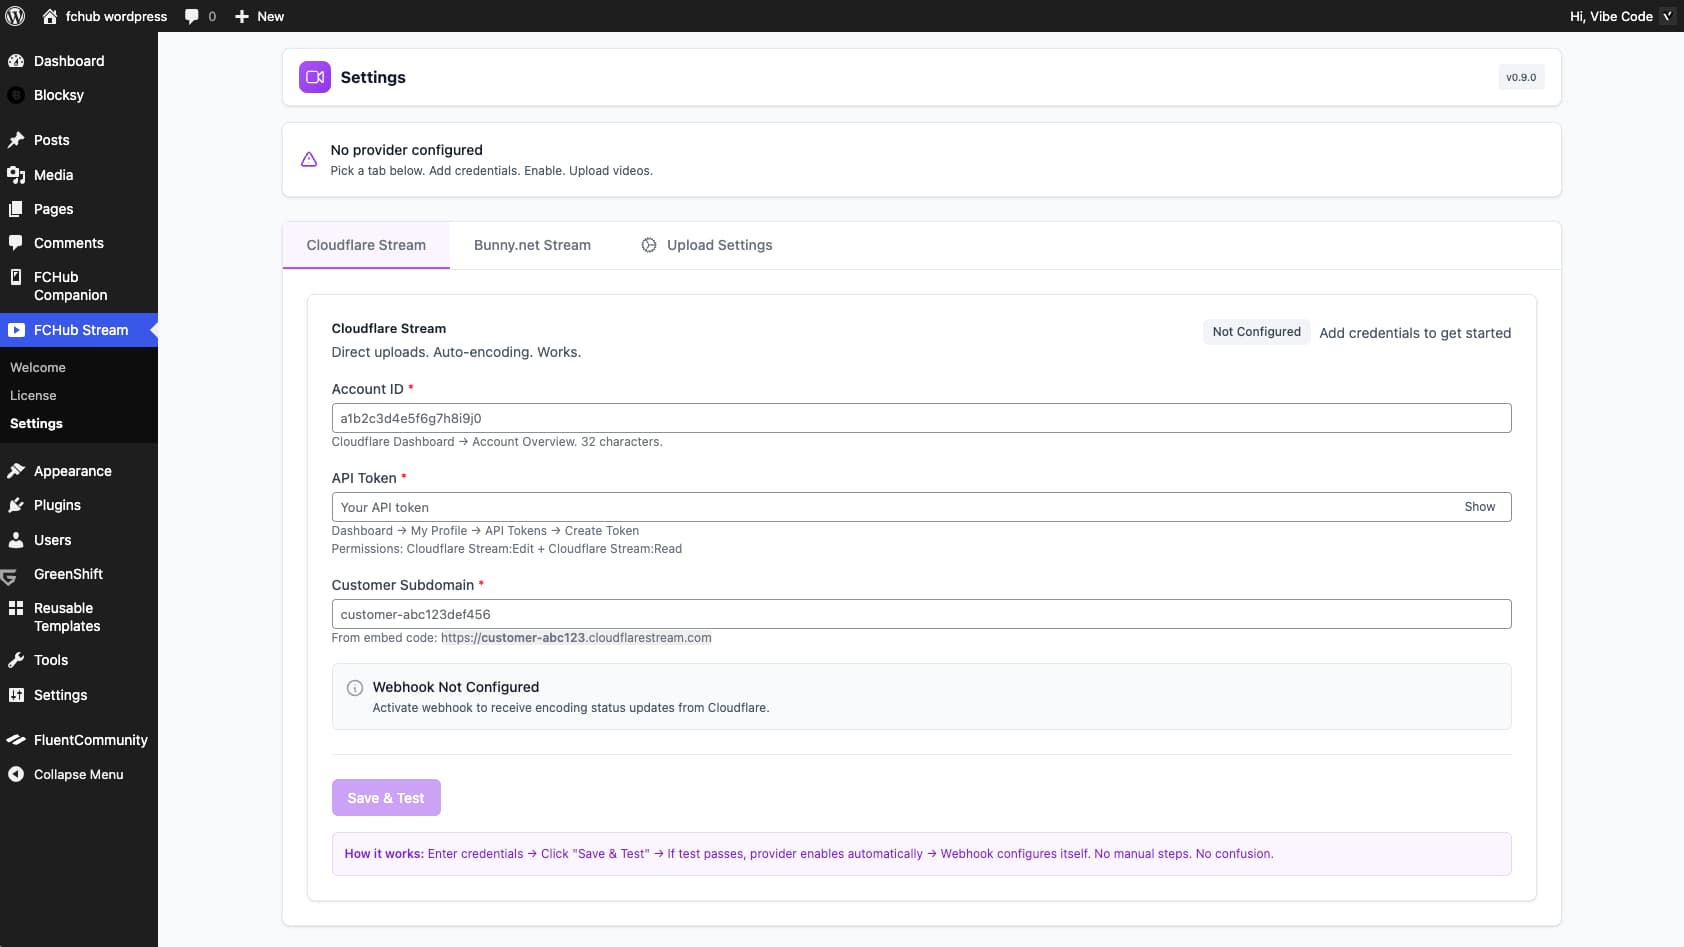Show the hidden API token
Screen dimensions: 1684x947
[x=1479, y=507]
